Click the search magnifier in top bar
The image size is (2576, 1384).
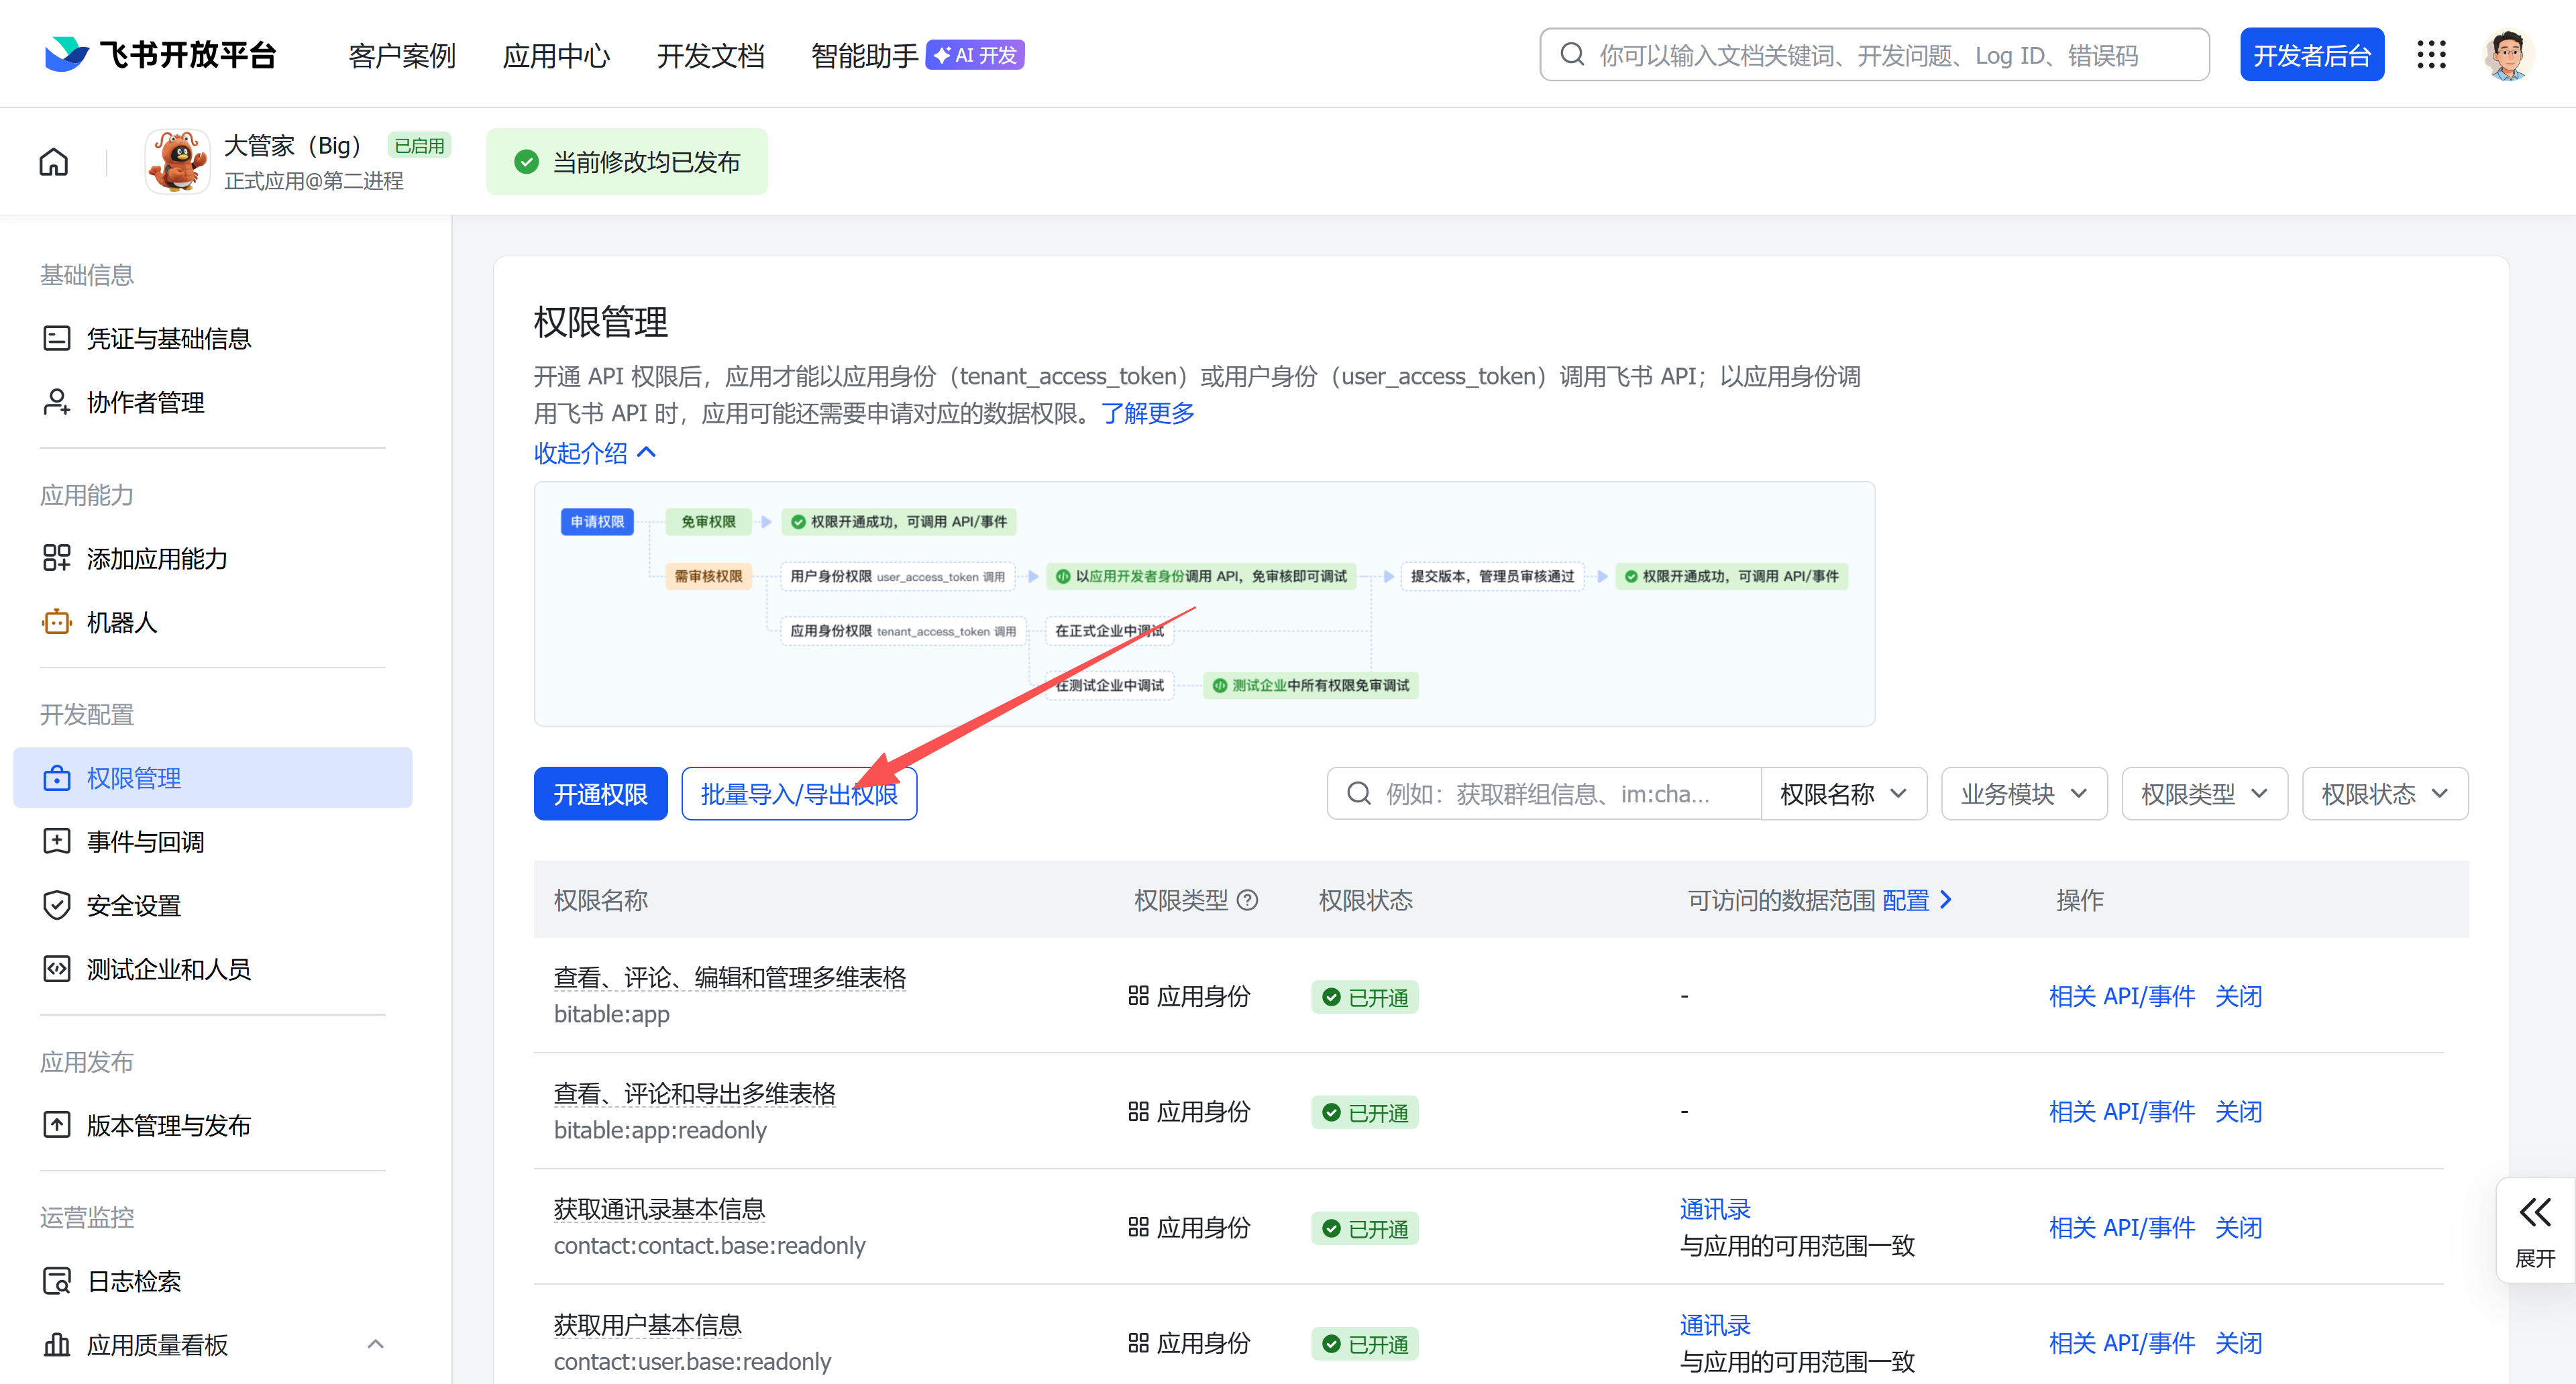click(x=1572, y=54)
